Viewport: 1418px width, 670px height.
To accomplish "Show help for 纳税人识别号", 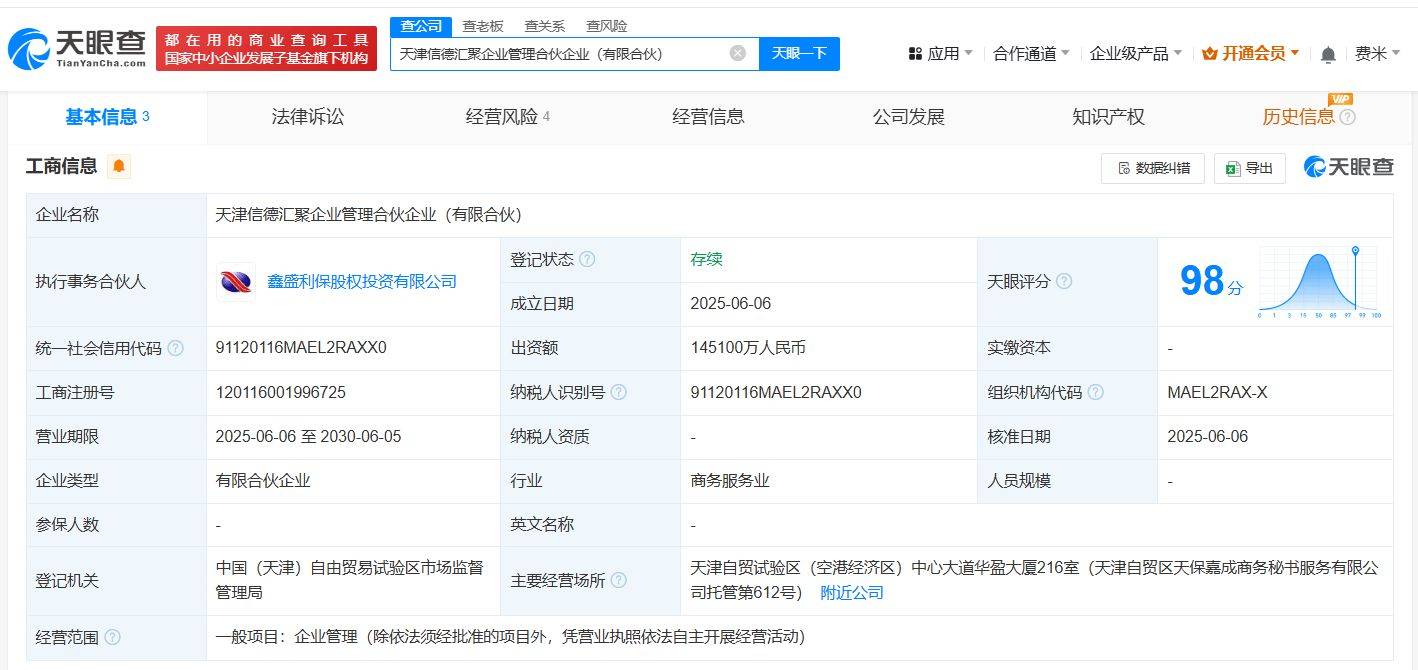I will pos(619,392).
